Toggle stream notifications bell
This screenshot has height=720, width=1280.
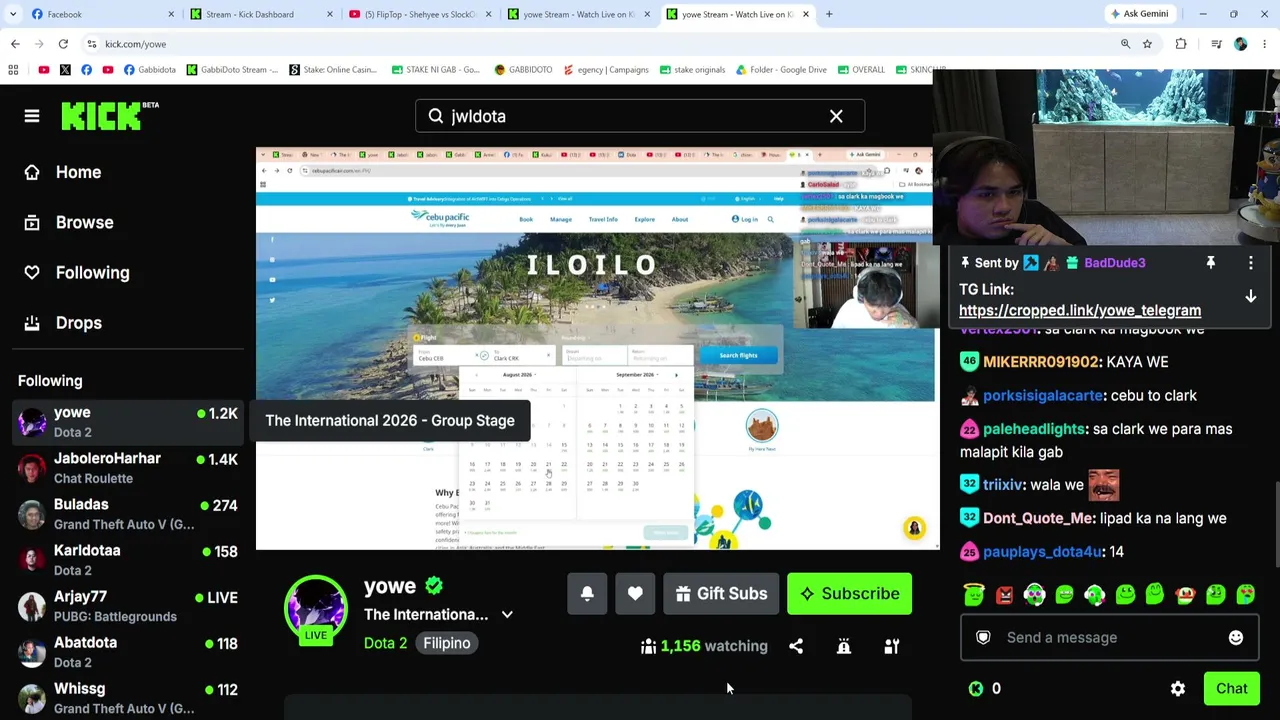587,594
